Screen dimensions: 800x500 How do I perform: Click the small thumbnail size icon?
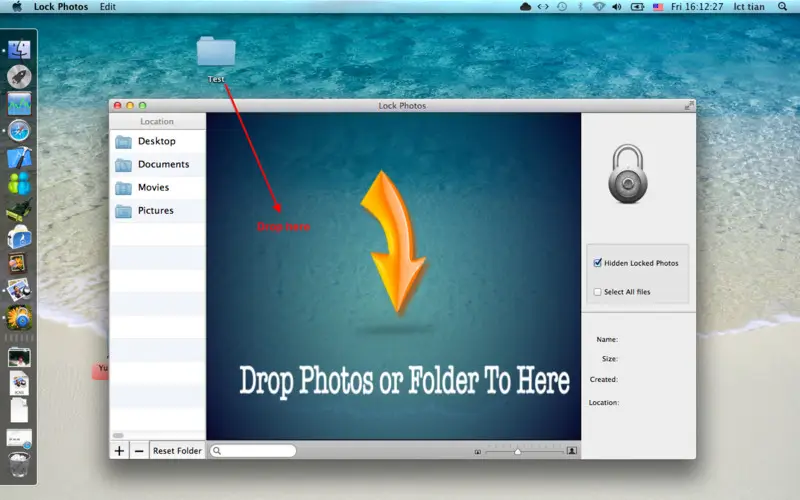tap(478, 452)
